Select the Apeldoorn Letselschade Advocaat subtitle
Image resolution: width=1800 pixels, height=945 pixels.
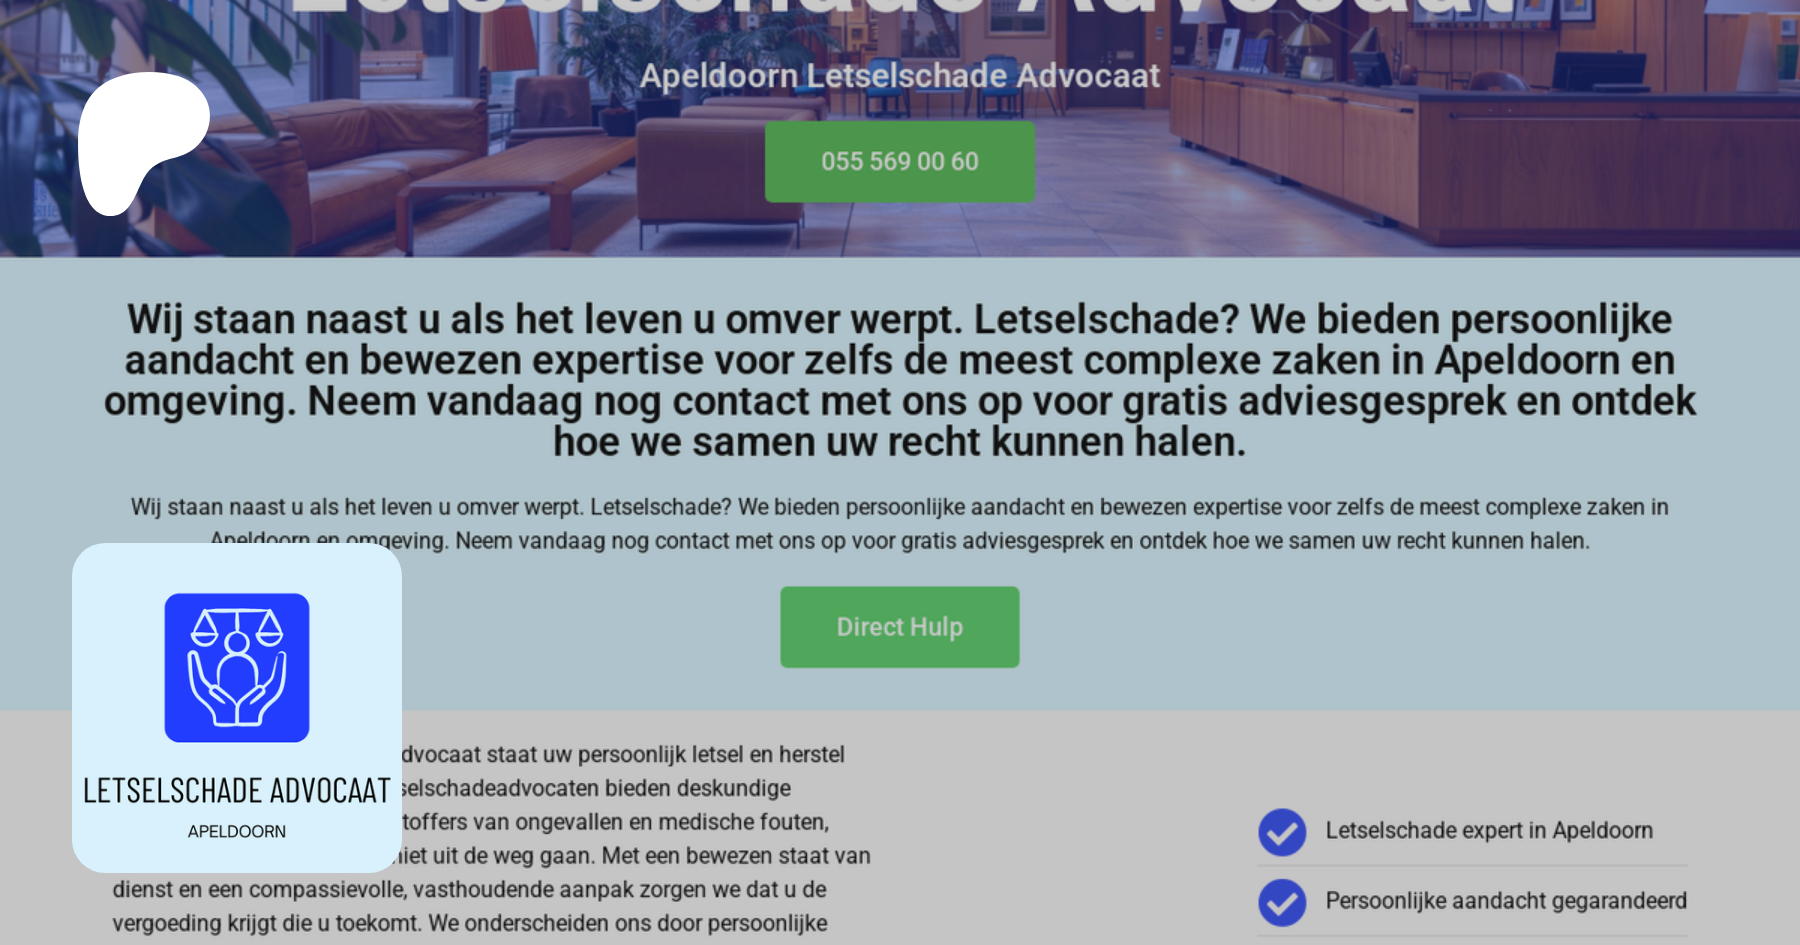point(900,76)
